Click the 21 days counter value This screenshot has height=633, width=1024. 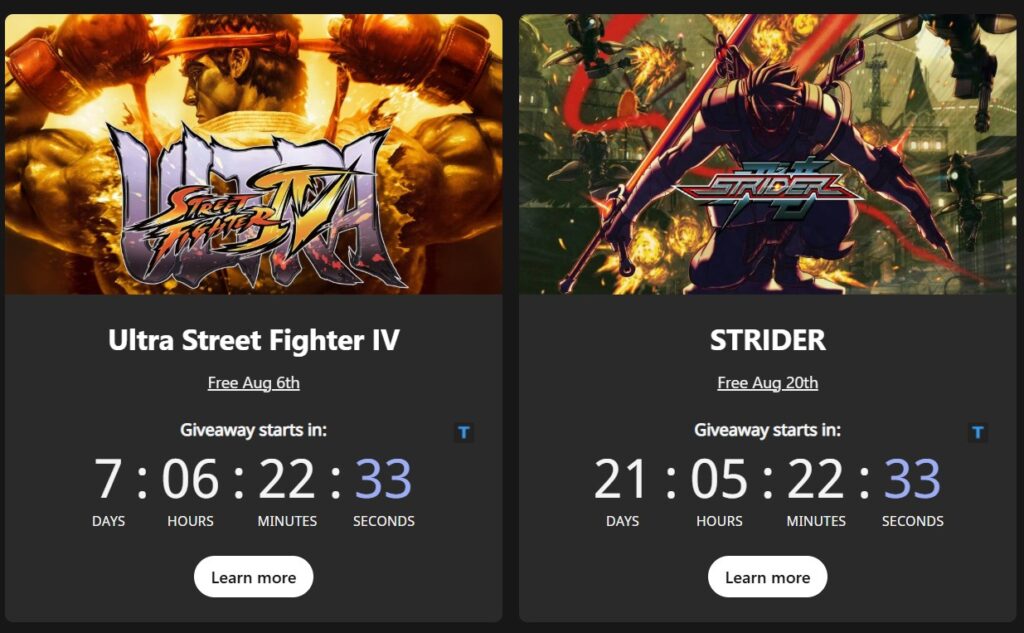pos(620,479)
